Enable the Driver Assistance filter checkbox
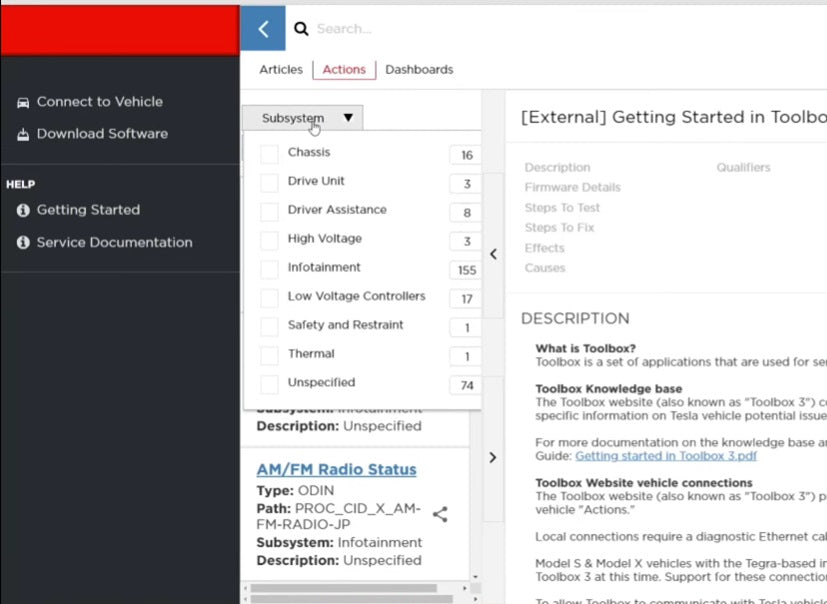This screenshot has width=827, height=604. [269, 211]
